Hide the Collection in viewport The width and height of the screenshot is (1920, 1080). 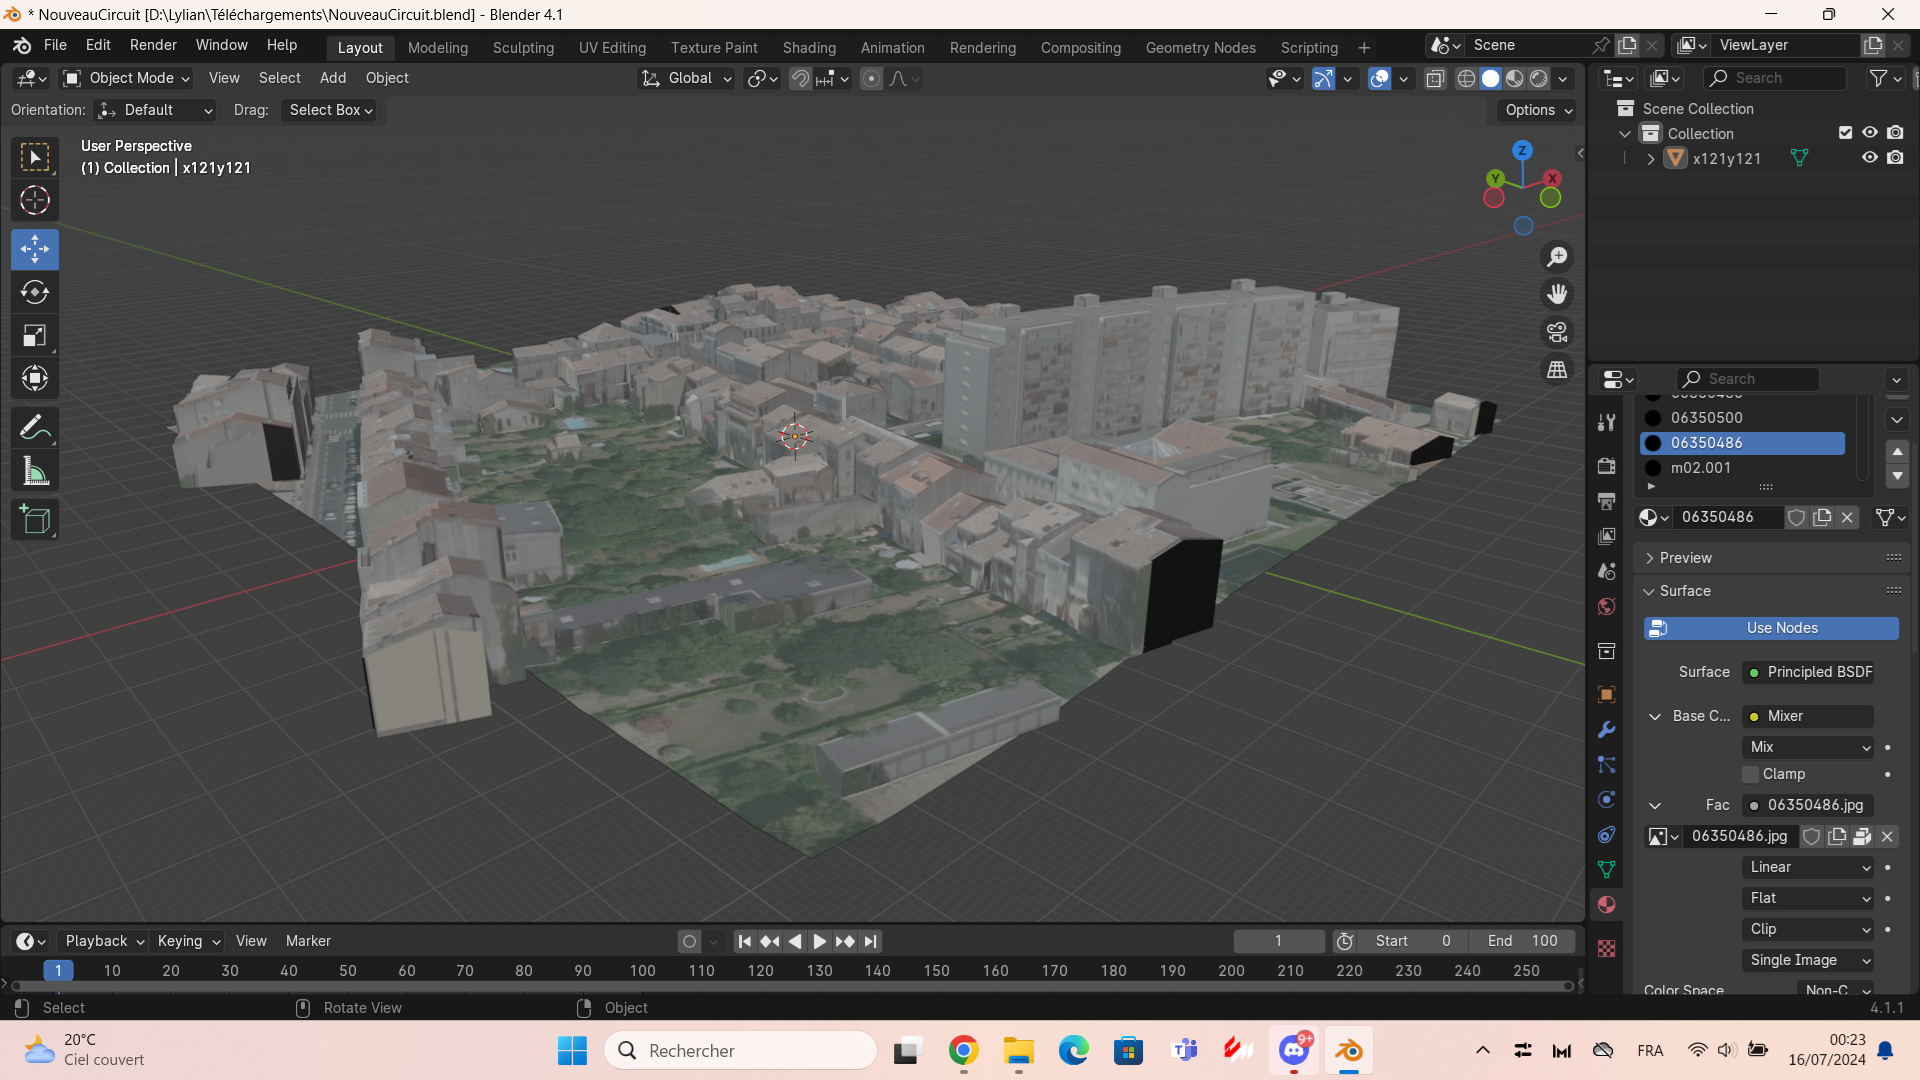click(1869, 133)
